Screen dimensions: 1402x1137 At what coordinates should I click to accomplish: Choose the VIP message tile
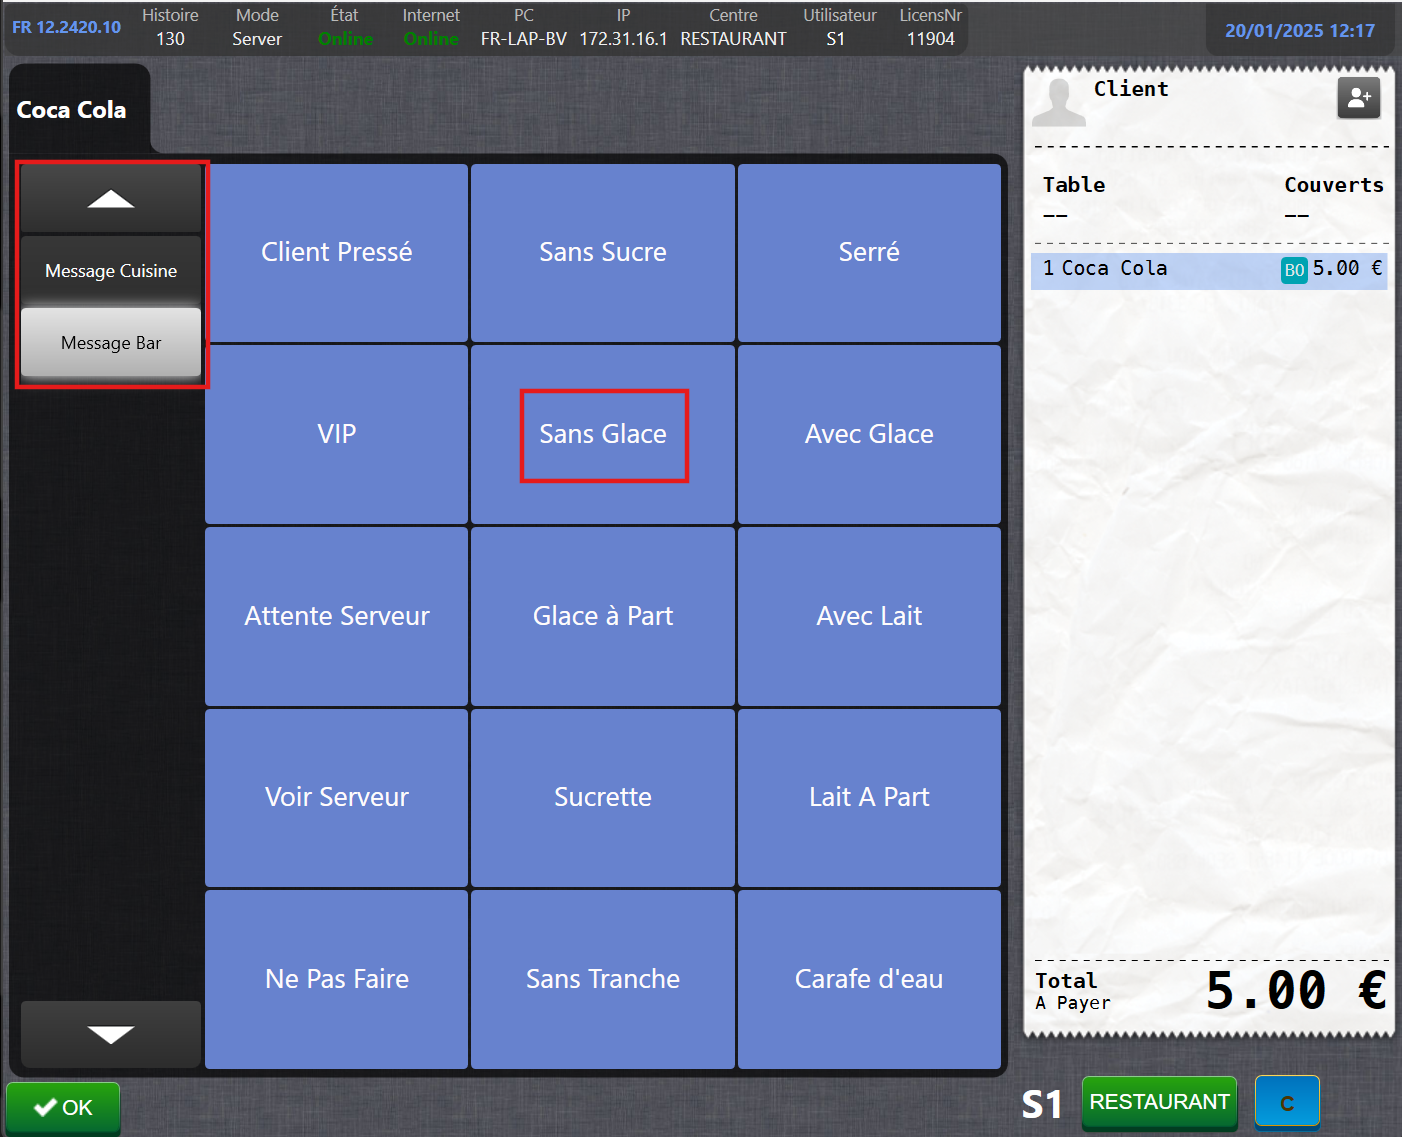(337, 435)
